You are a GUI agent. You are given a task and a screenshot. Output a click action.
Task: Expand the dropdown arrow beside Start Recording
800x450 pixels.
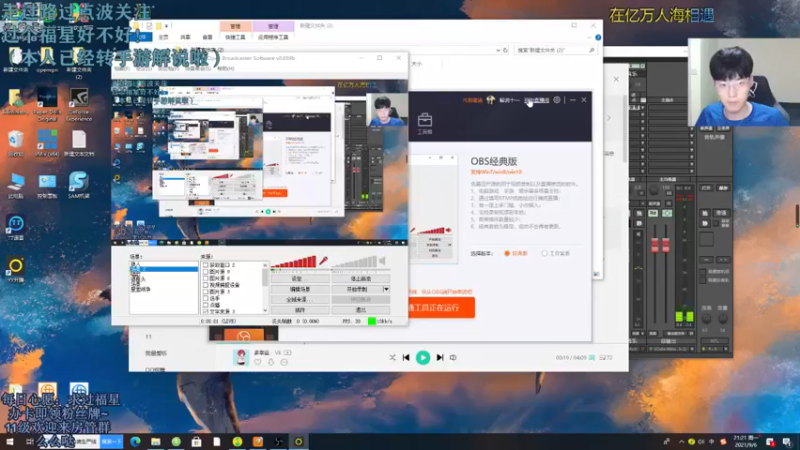click(386, 289)
